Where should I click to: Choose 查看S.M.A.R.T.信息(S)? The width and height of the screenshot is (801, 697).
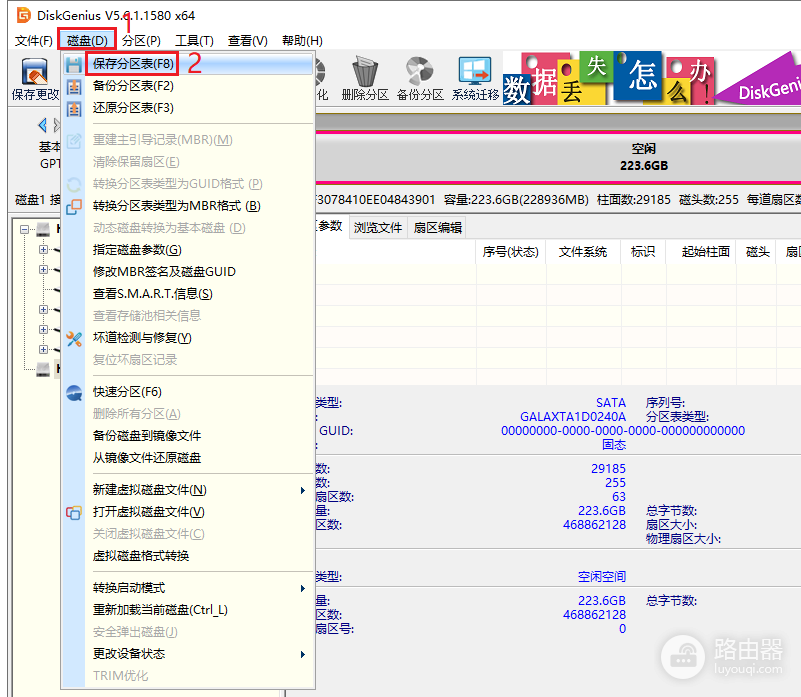(187, 294)
